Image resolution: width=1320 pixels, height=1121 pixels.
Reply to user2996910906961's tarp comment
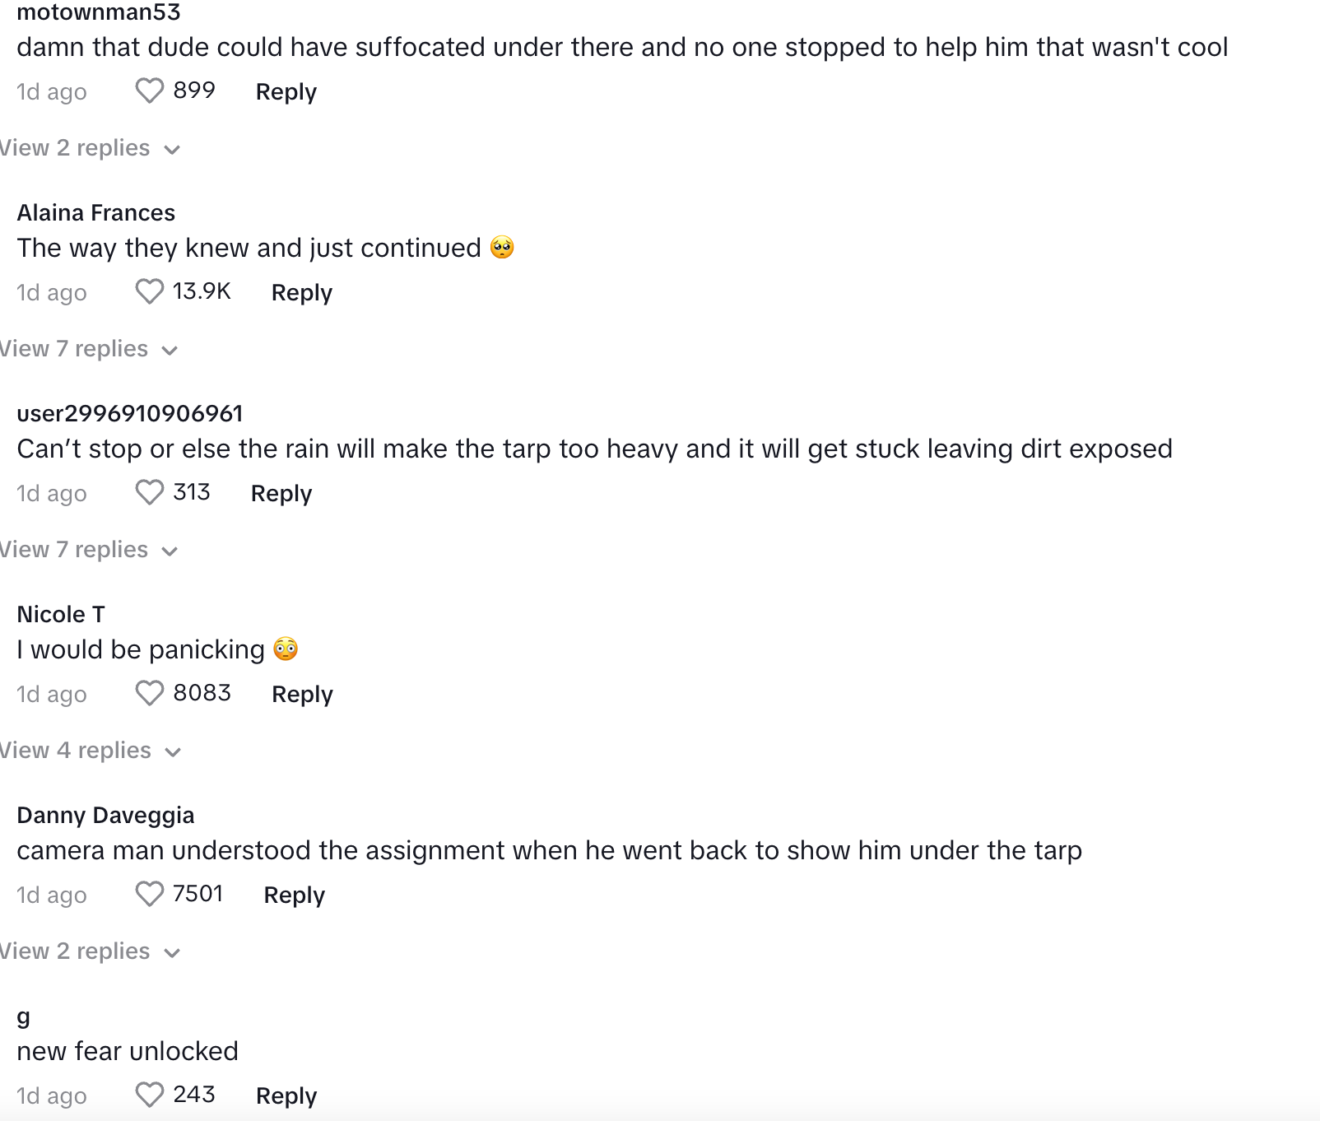pos(281,494)
